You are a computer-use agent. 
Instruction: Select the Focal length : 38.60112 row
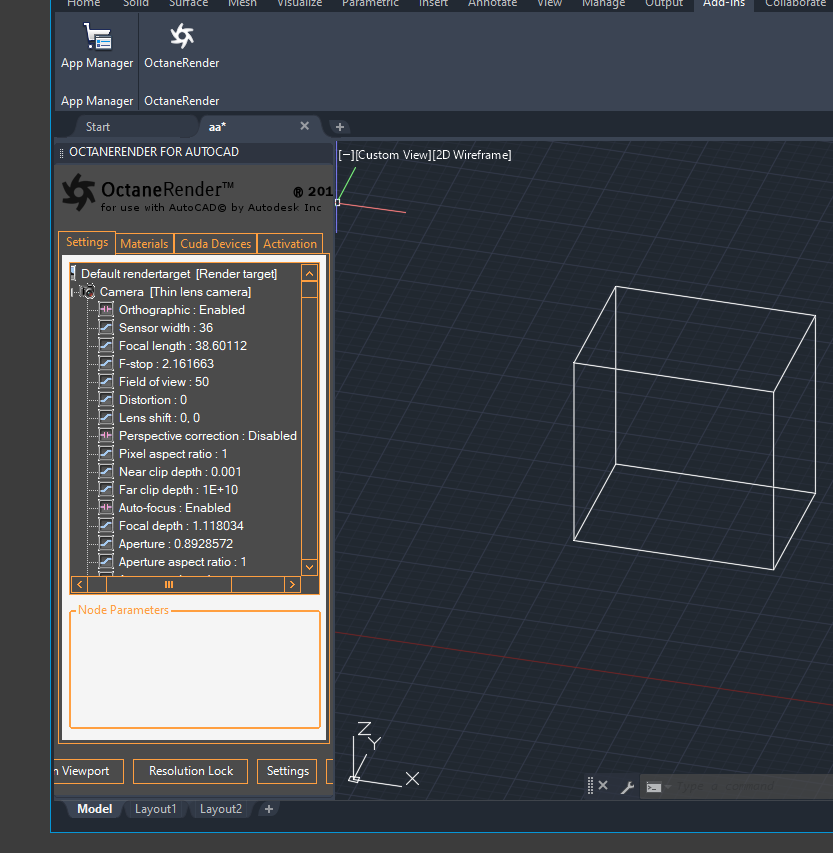click(x=183, y=345)
